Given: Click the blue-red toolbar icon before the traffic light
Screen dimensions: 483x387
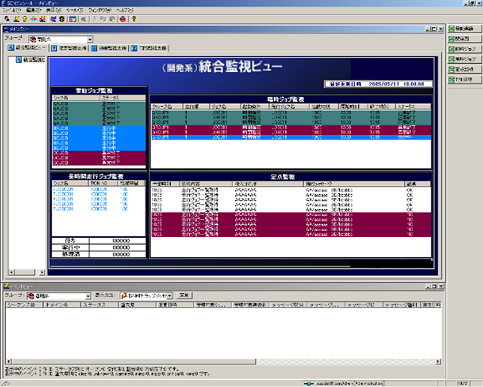Looking at the screenshot, I should click(x=53, y=19).
